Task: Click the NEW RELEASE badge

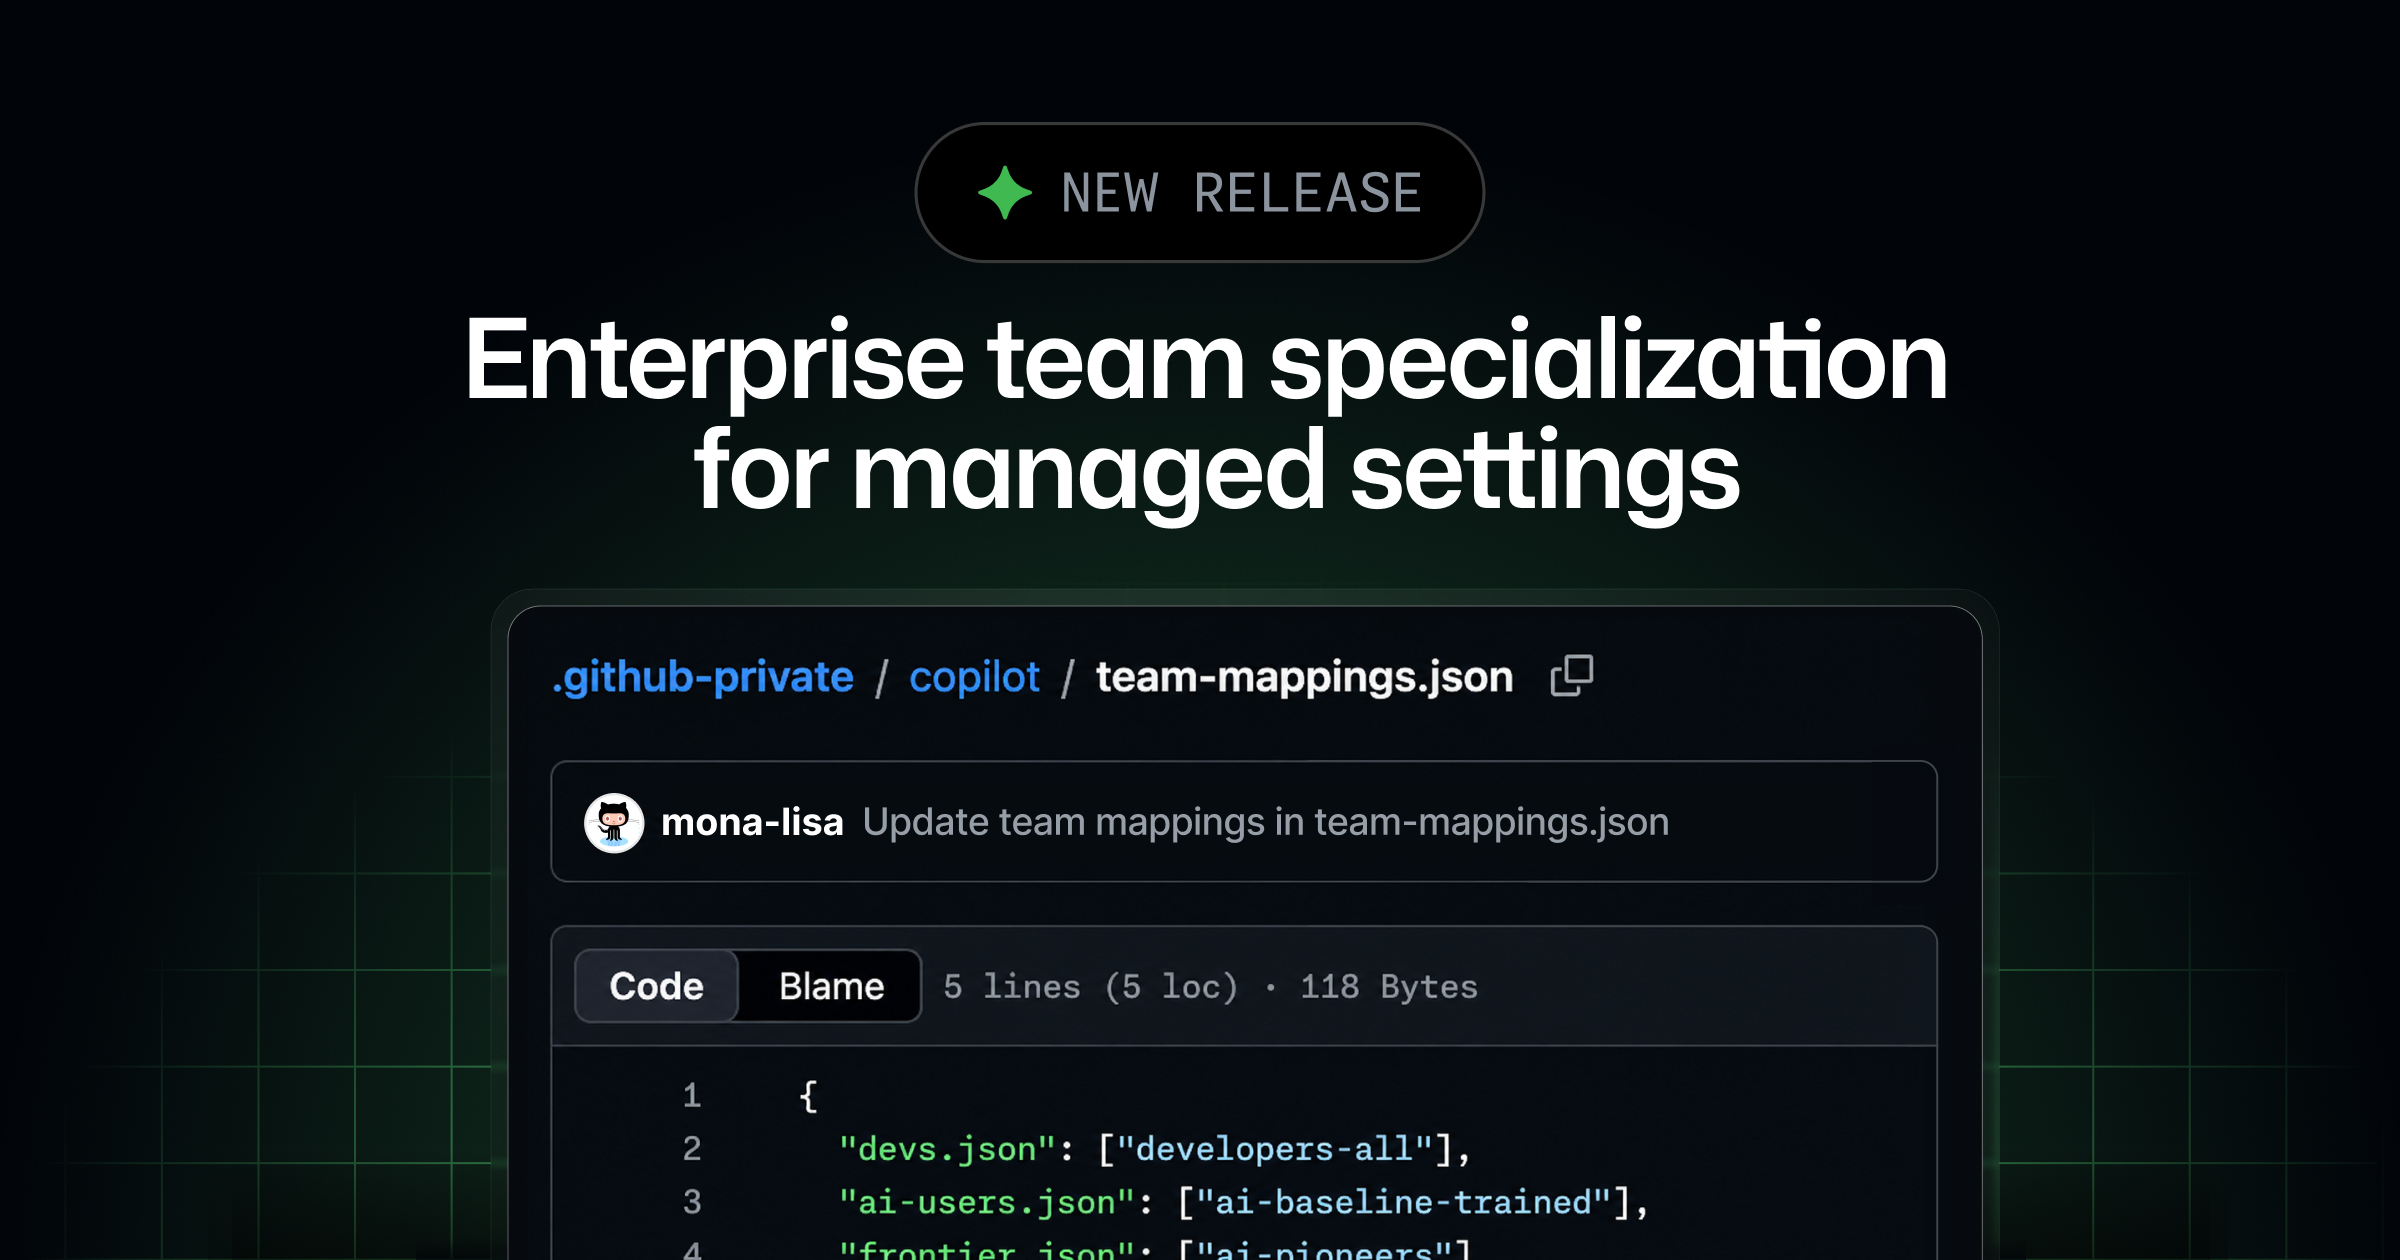Action: tap(1200, 192)
